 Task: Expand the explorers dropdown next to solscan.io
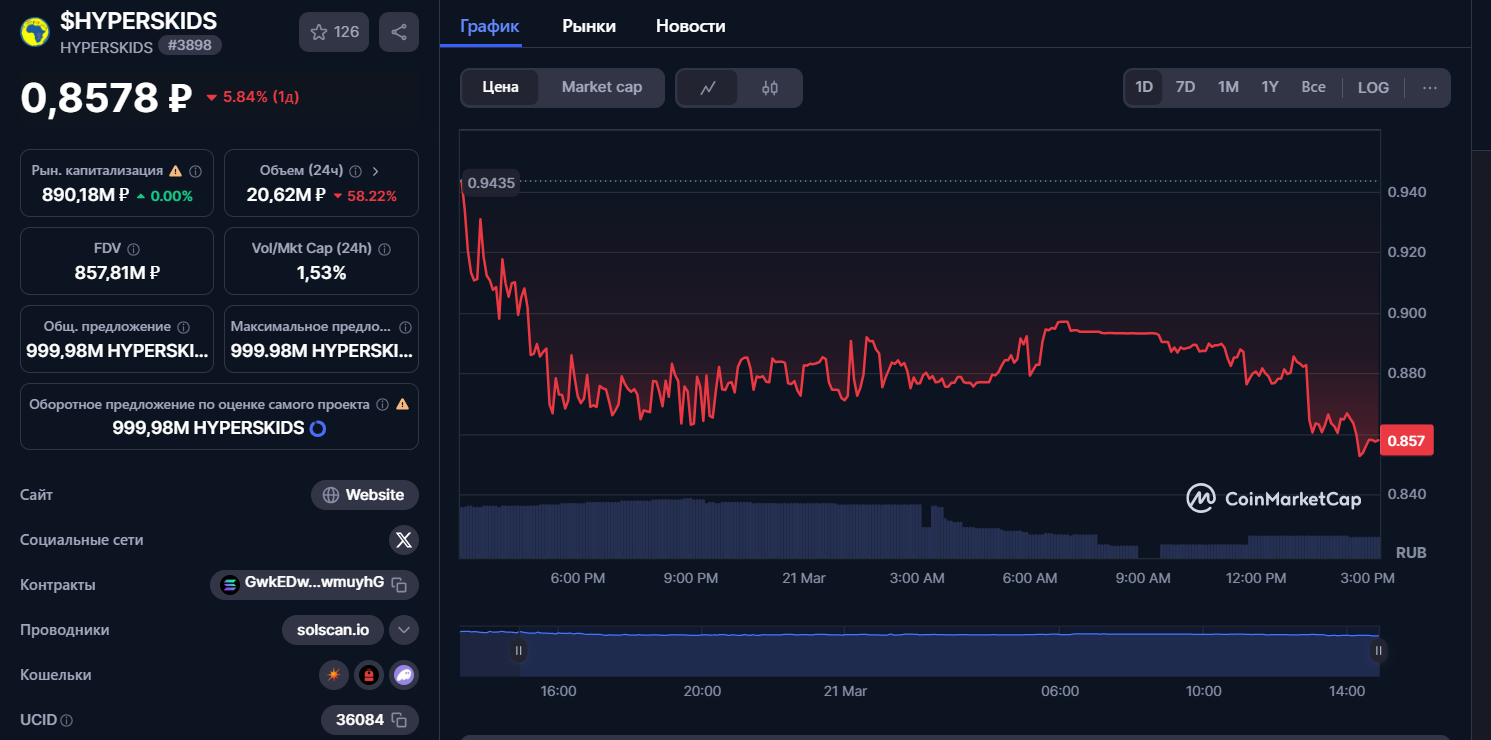[x=404, y=630]
